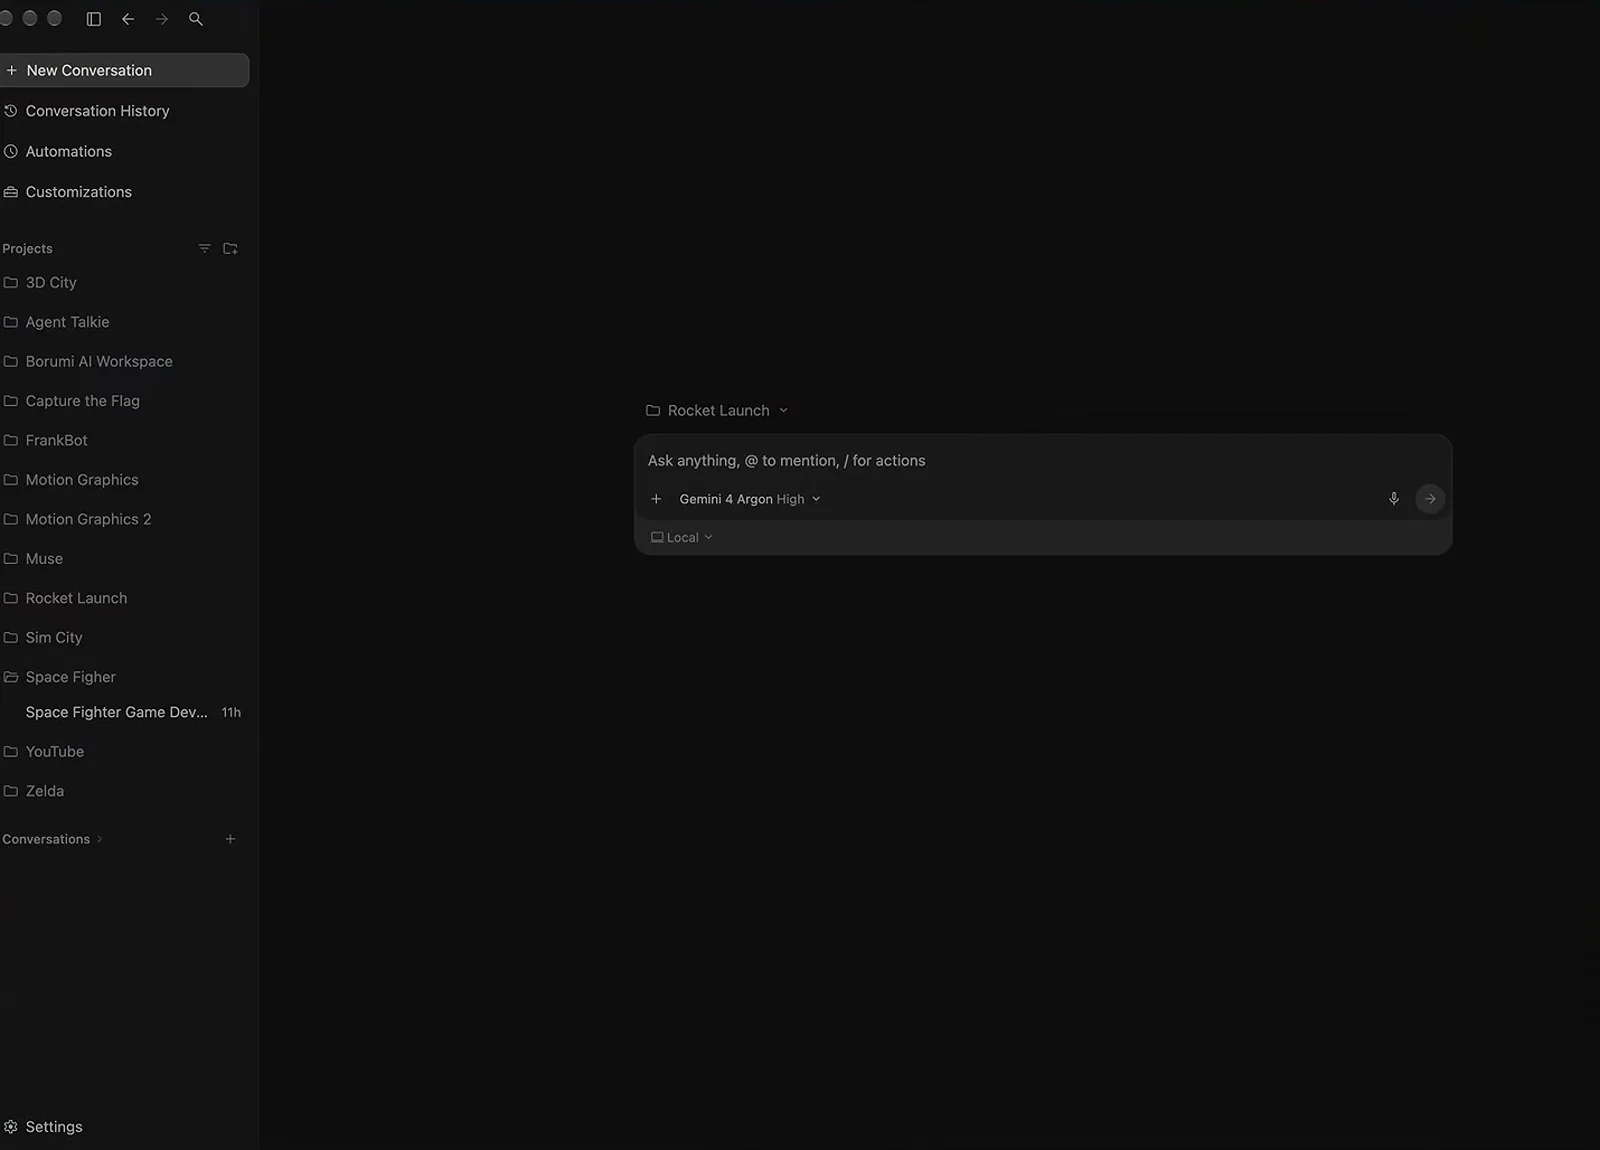Add a new project folder icon
The width and height of the screenshot is (1600, 1150).
pyautogui.click(x=230, y=248)
